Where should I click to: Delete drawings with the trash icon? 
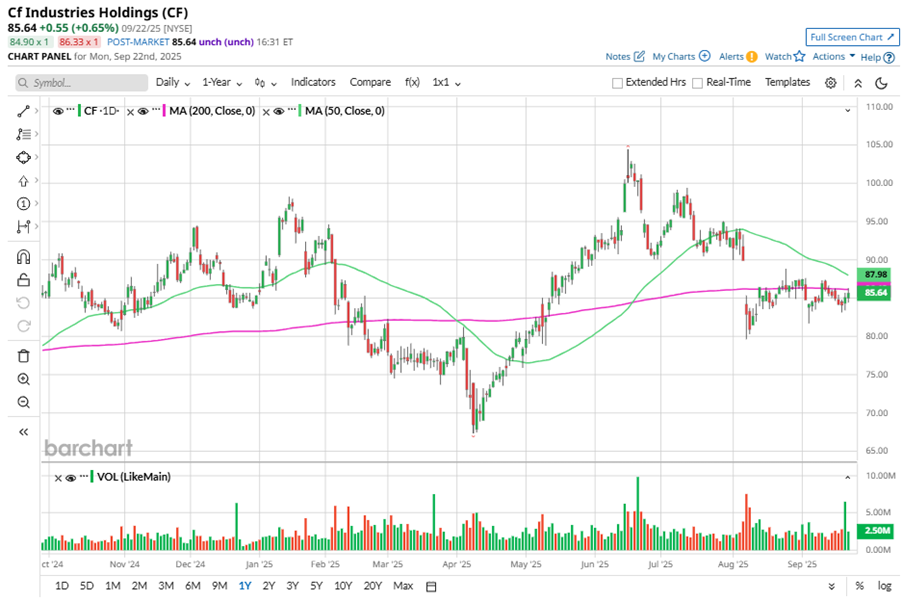pos(23,356)
